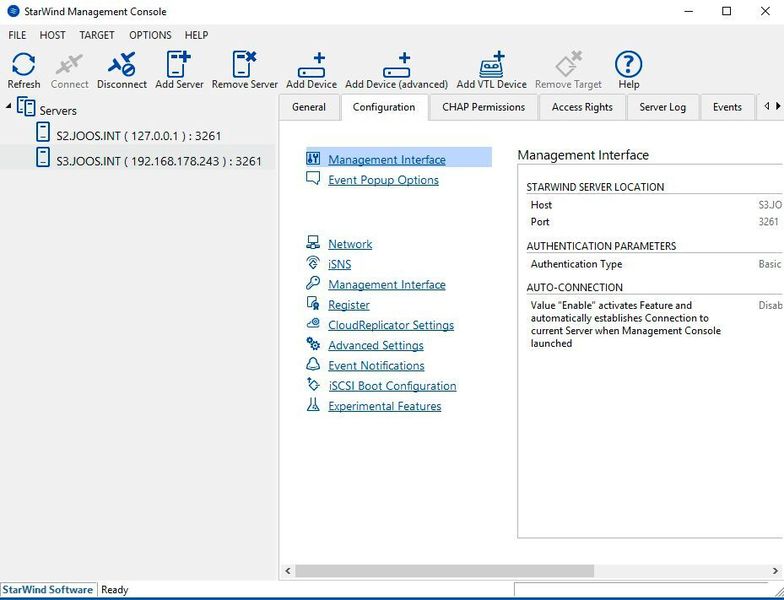Click StarWind Software in status bar

coord(48,590)
